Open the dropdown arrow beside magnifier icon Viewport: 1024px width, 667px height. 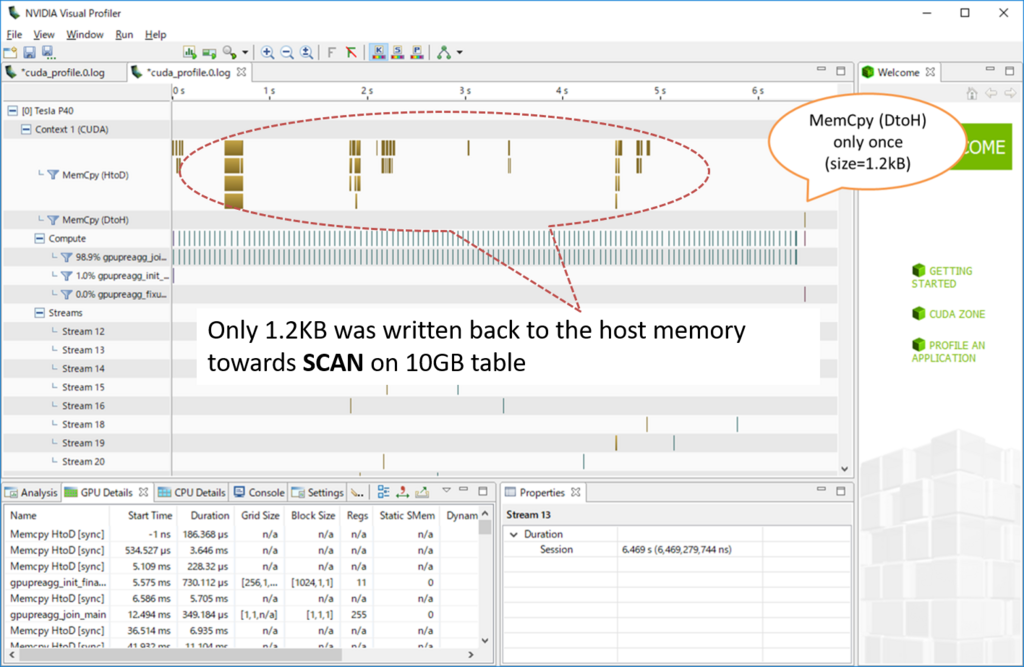[245, 53]
